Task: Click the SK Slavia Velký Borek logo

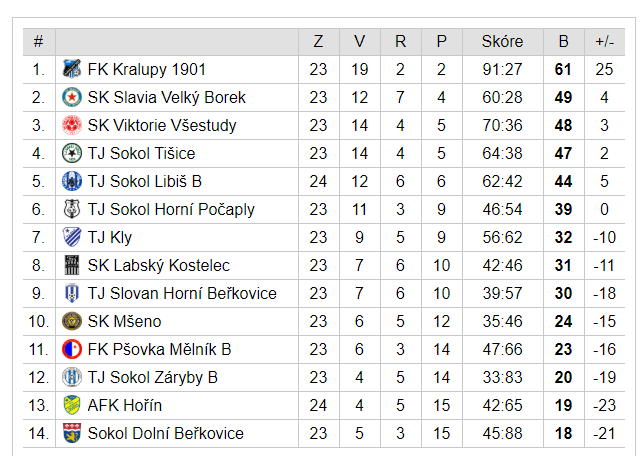Action: click(72, 97)
